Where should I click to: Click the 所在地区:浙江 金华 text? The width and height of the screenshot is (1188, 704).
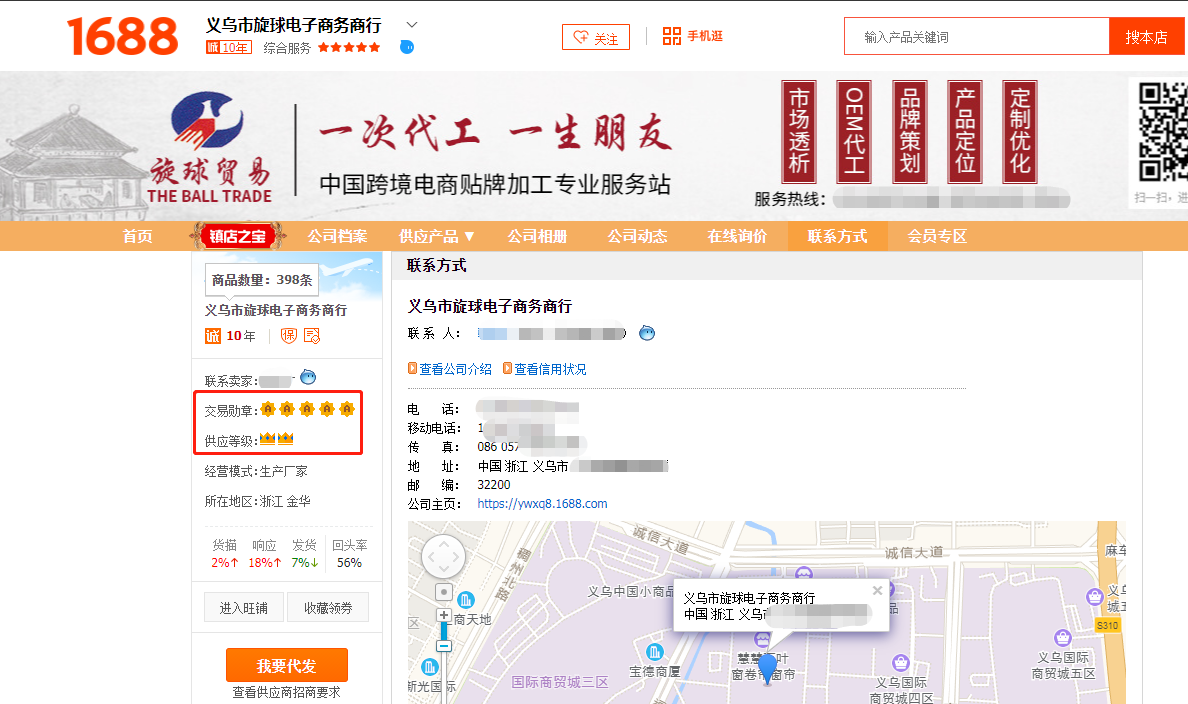258,502
